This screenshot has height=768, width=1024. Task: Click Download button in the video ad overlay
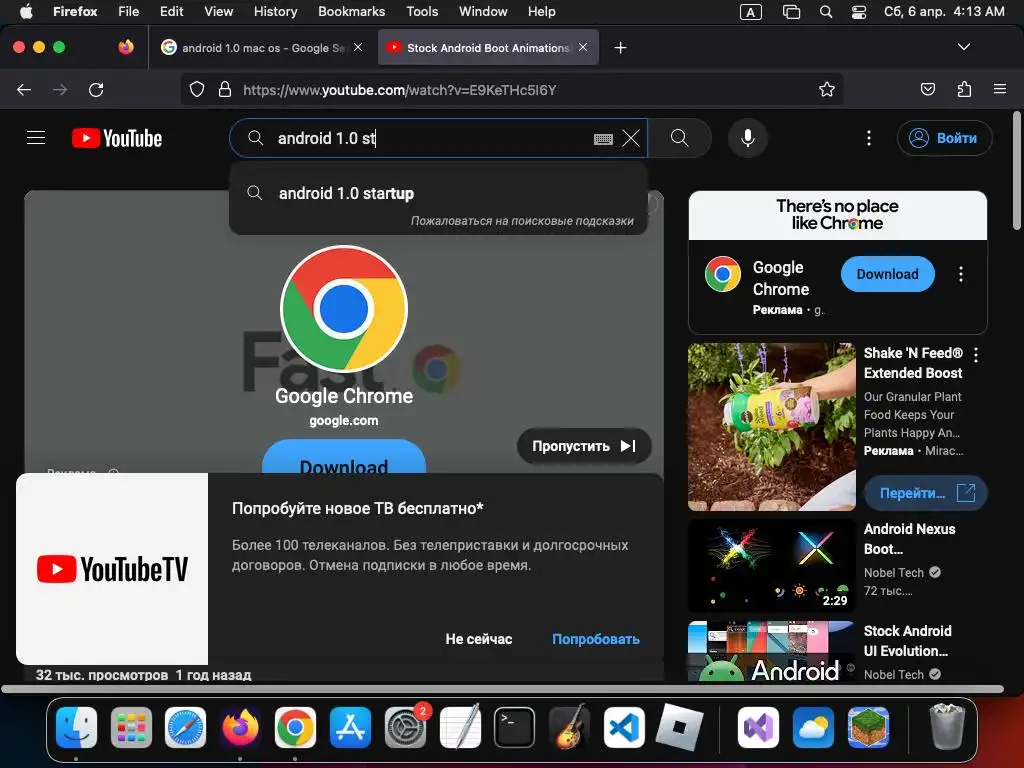[x=344, y=456]
